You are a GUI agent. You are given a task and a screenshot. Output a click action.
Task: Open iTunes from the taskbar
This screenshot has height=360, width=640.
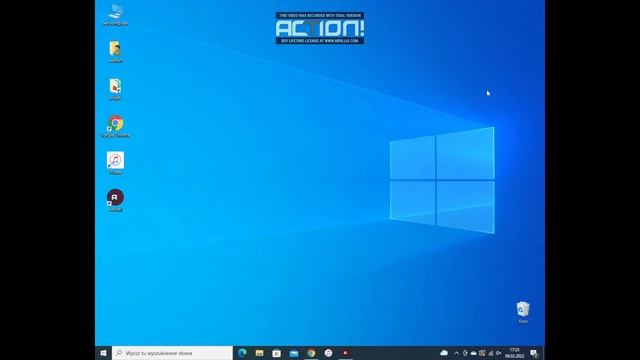click(x=328, y=353)
